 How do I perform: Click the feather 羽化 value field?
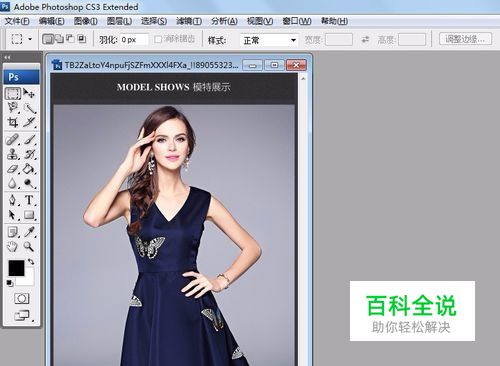coord(134,40)
